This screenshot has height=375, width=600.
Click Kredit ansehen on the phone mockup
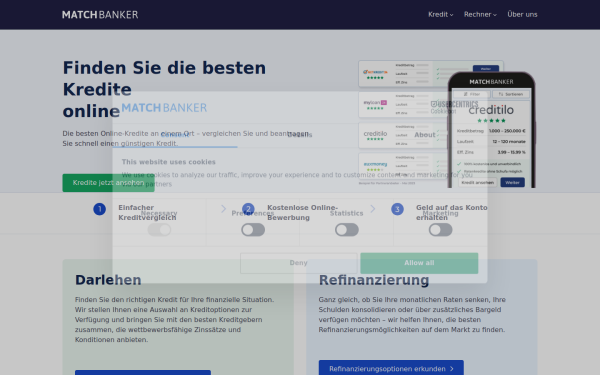click(478, 183)
